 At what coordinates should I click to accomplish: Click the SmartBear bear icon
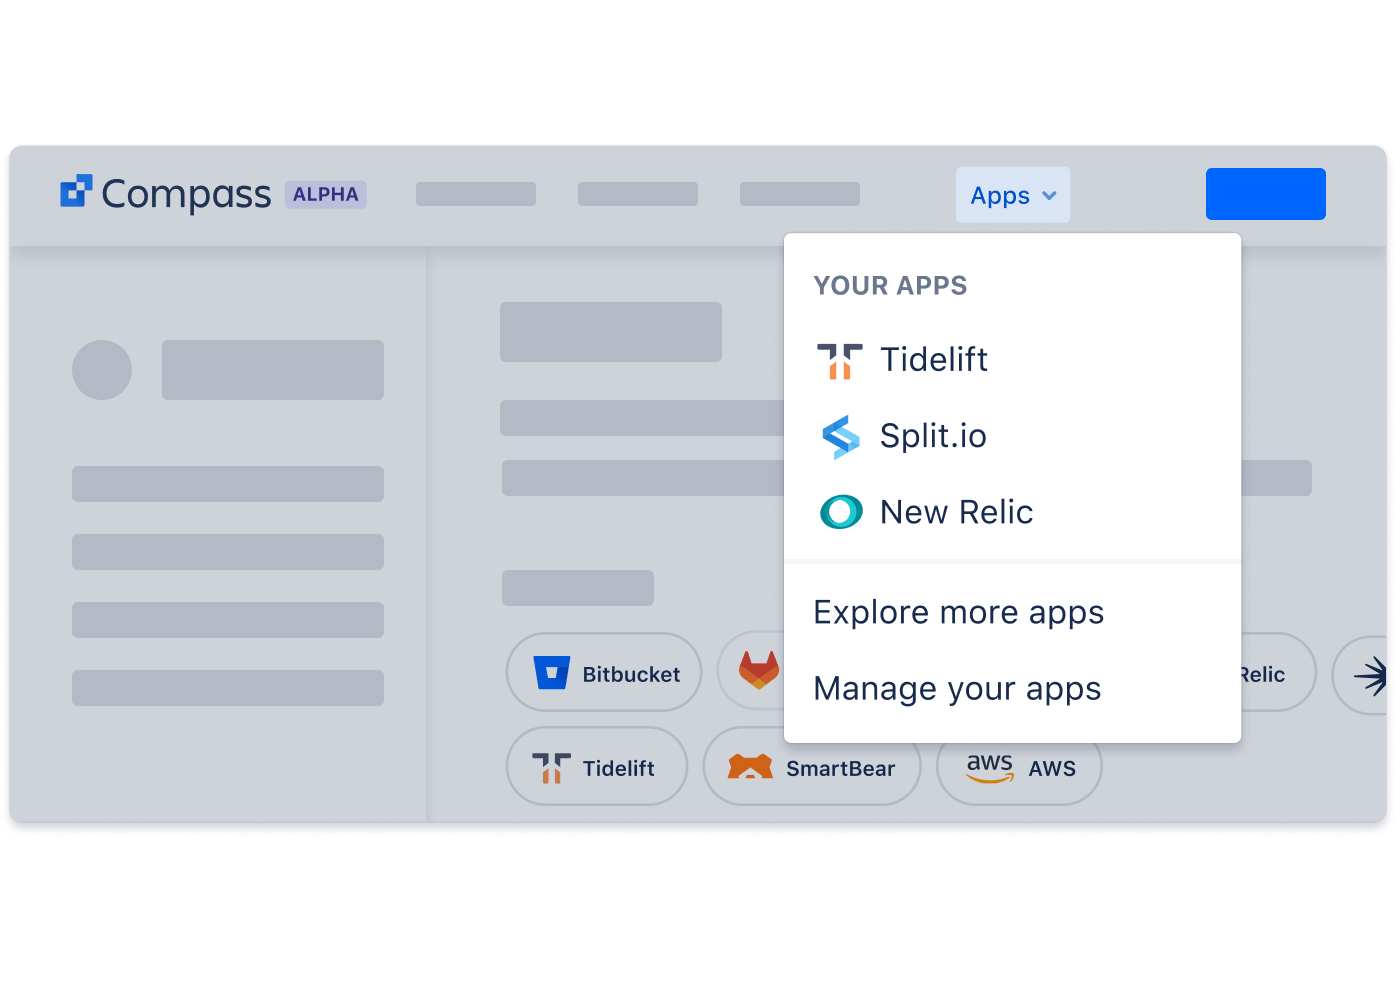(x=750, y=767)
